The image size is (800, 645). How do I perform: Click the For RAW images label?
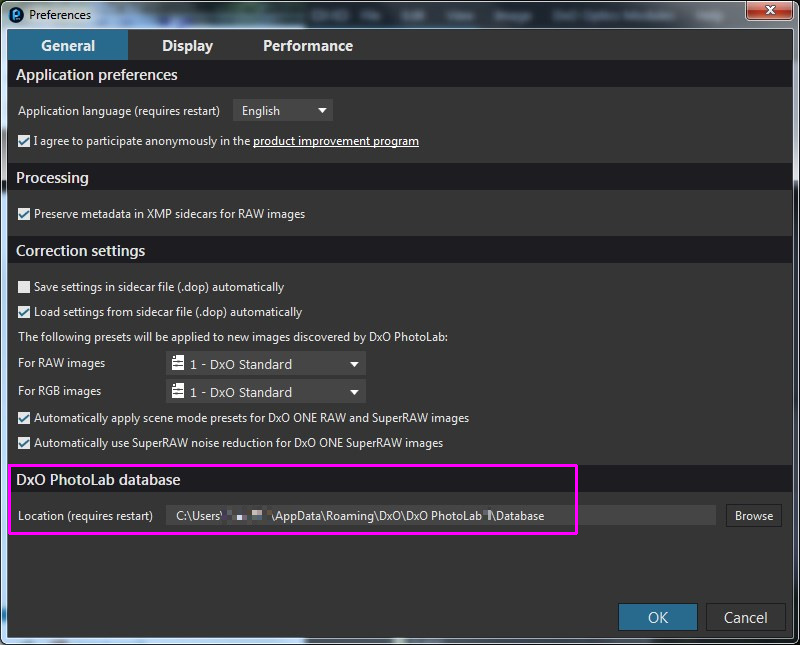click(x=61, y=363)
